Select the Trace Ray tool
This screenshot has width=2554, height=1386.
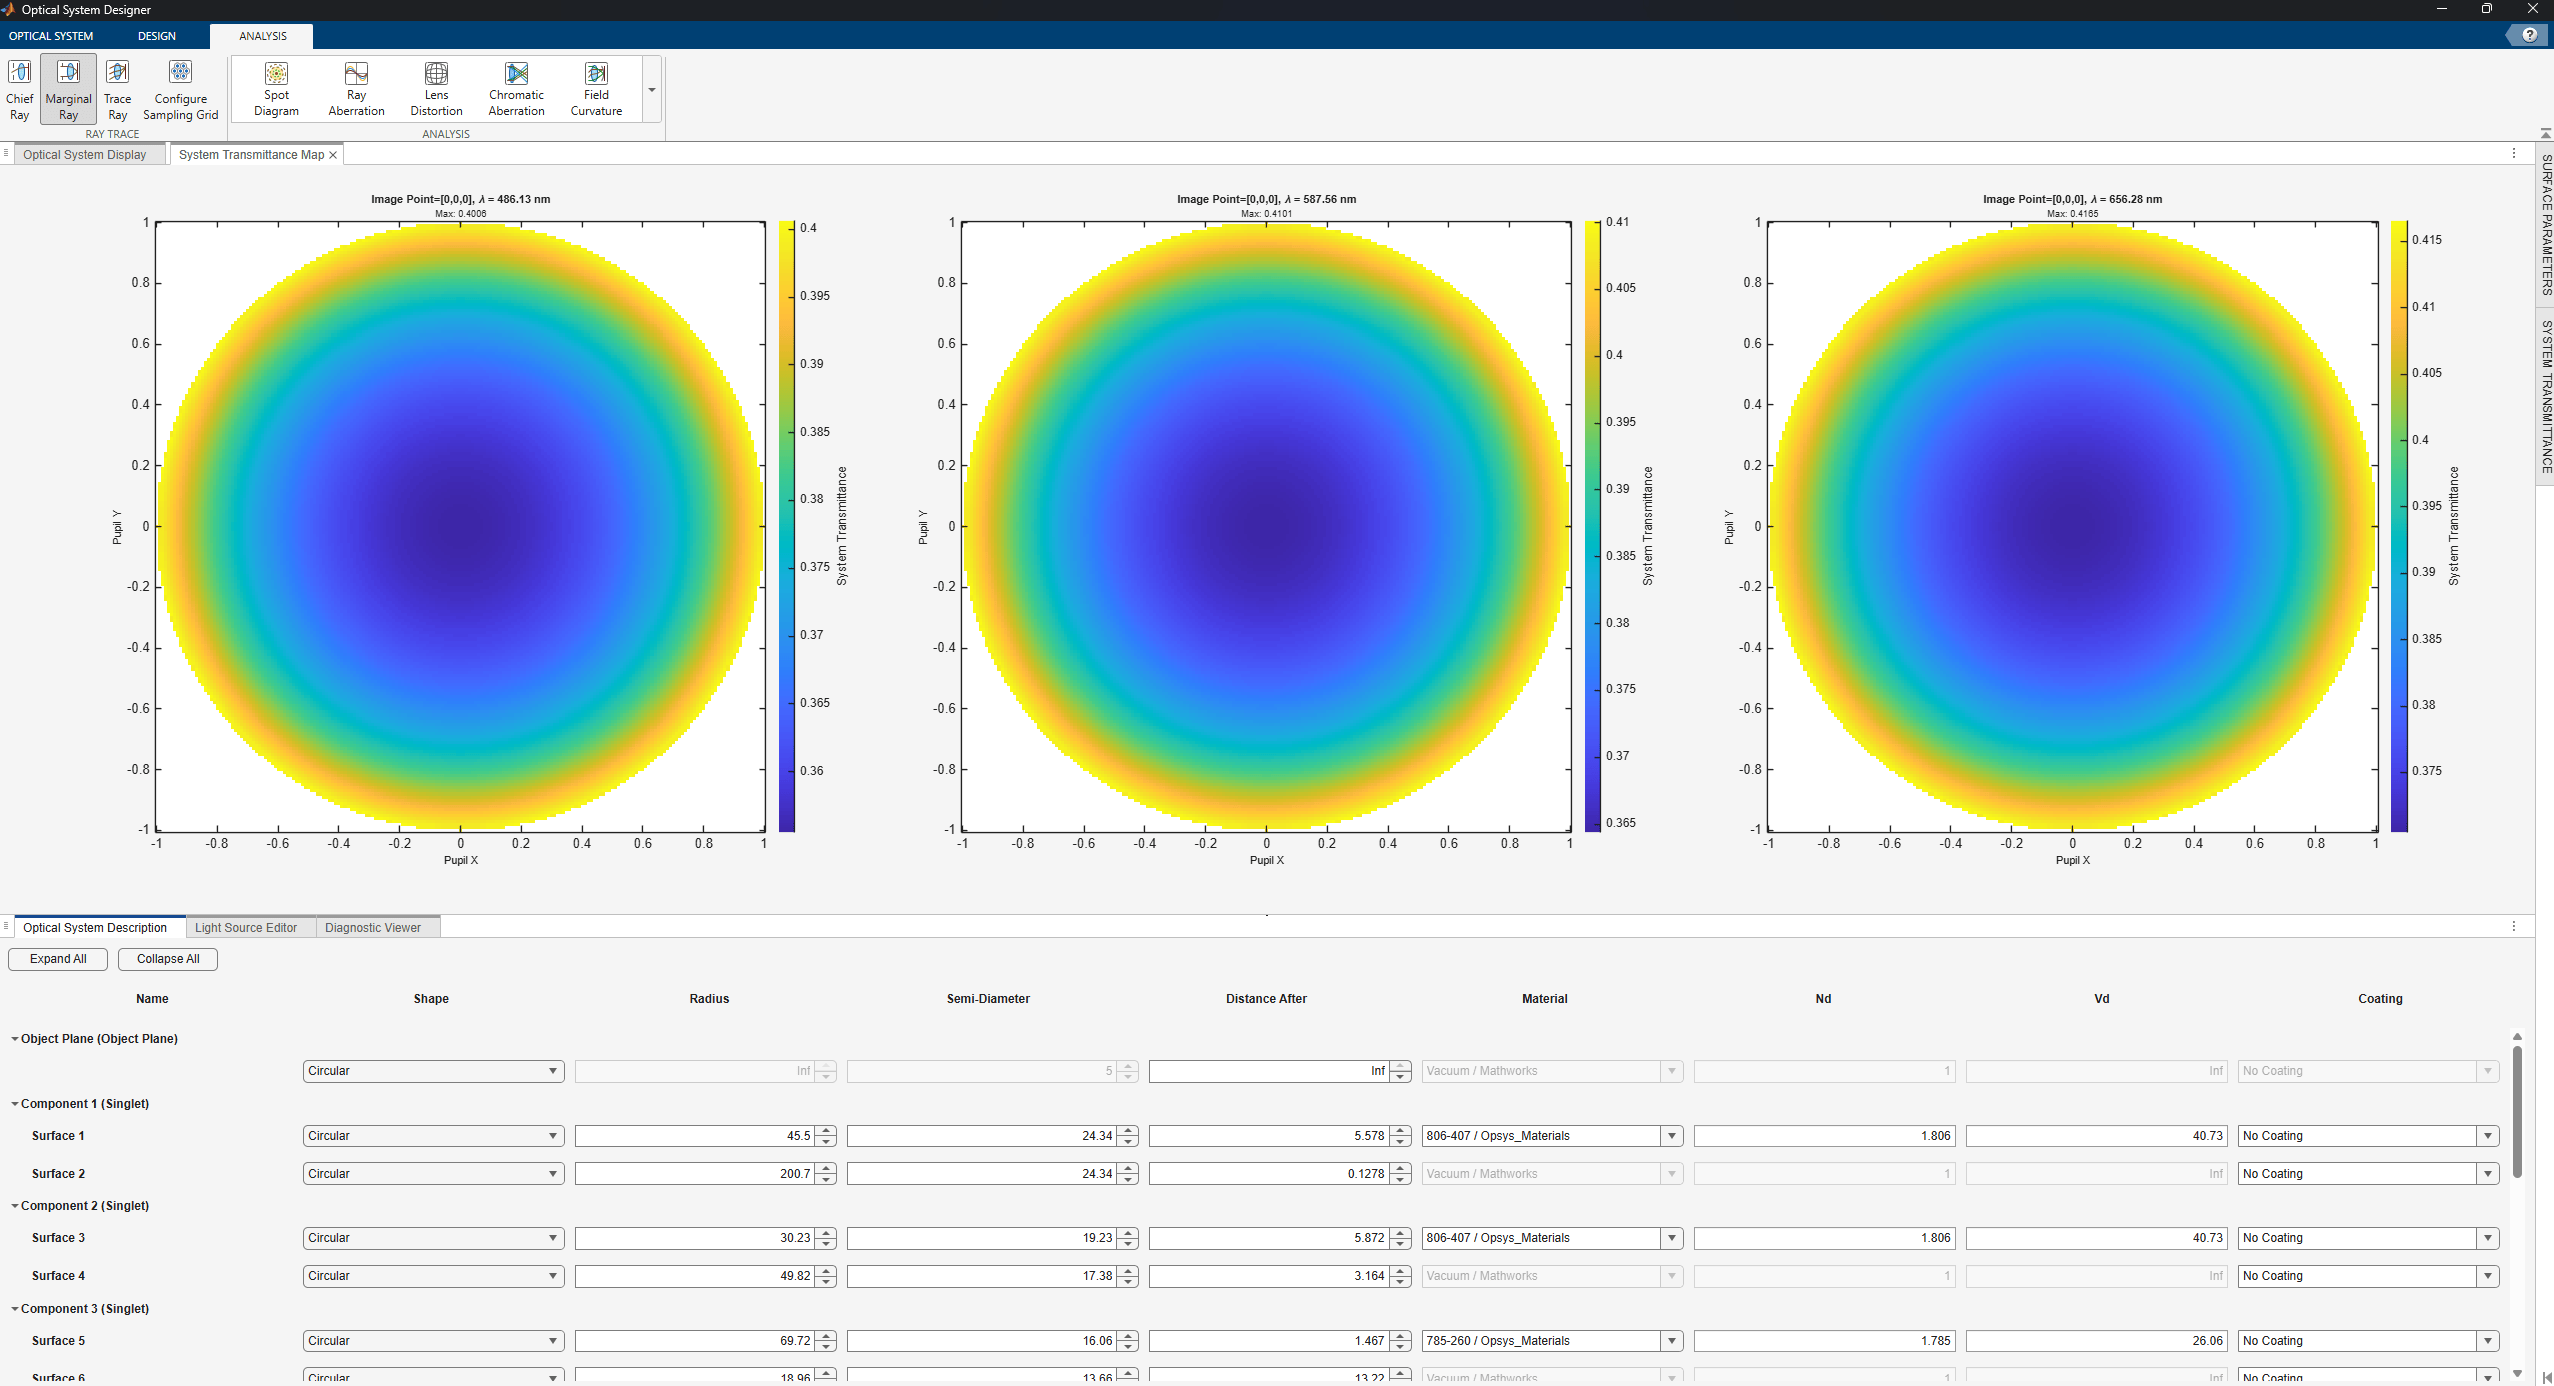[x=117, y=90]
